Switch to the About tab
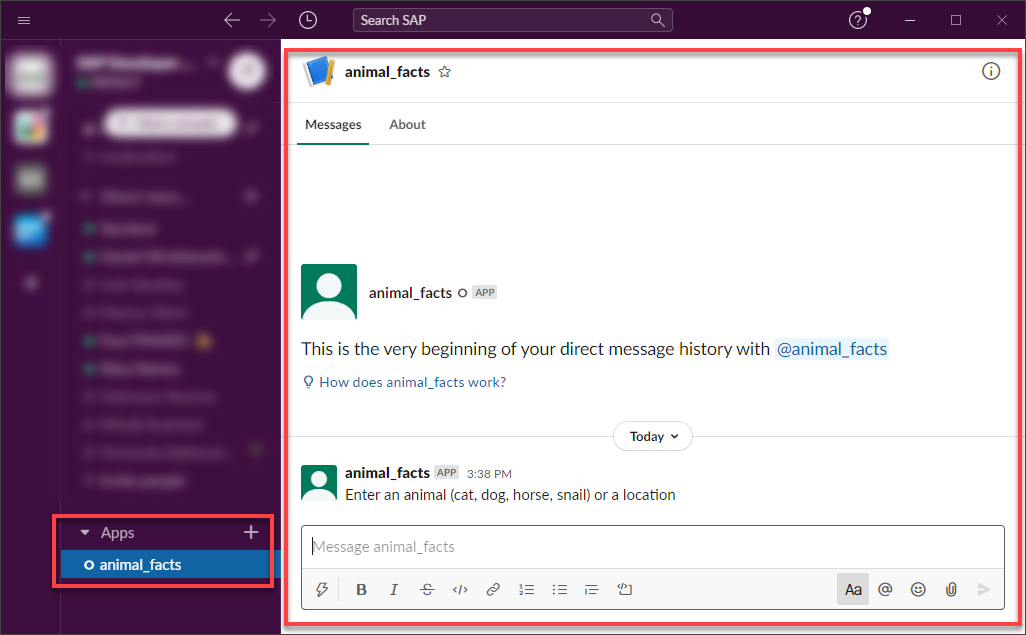Screen dimensions: 1026x635 coord(407,124)
